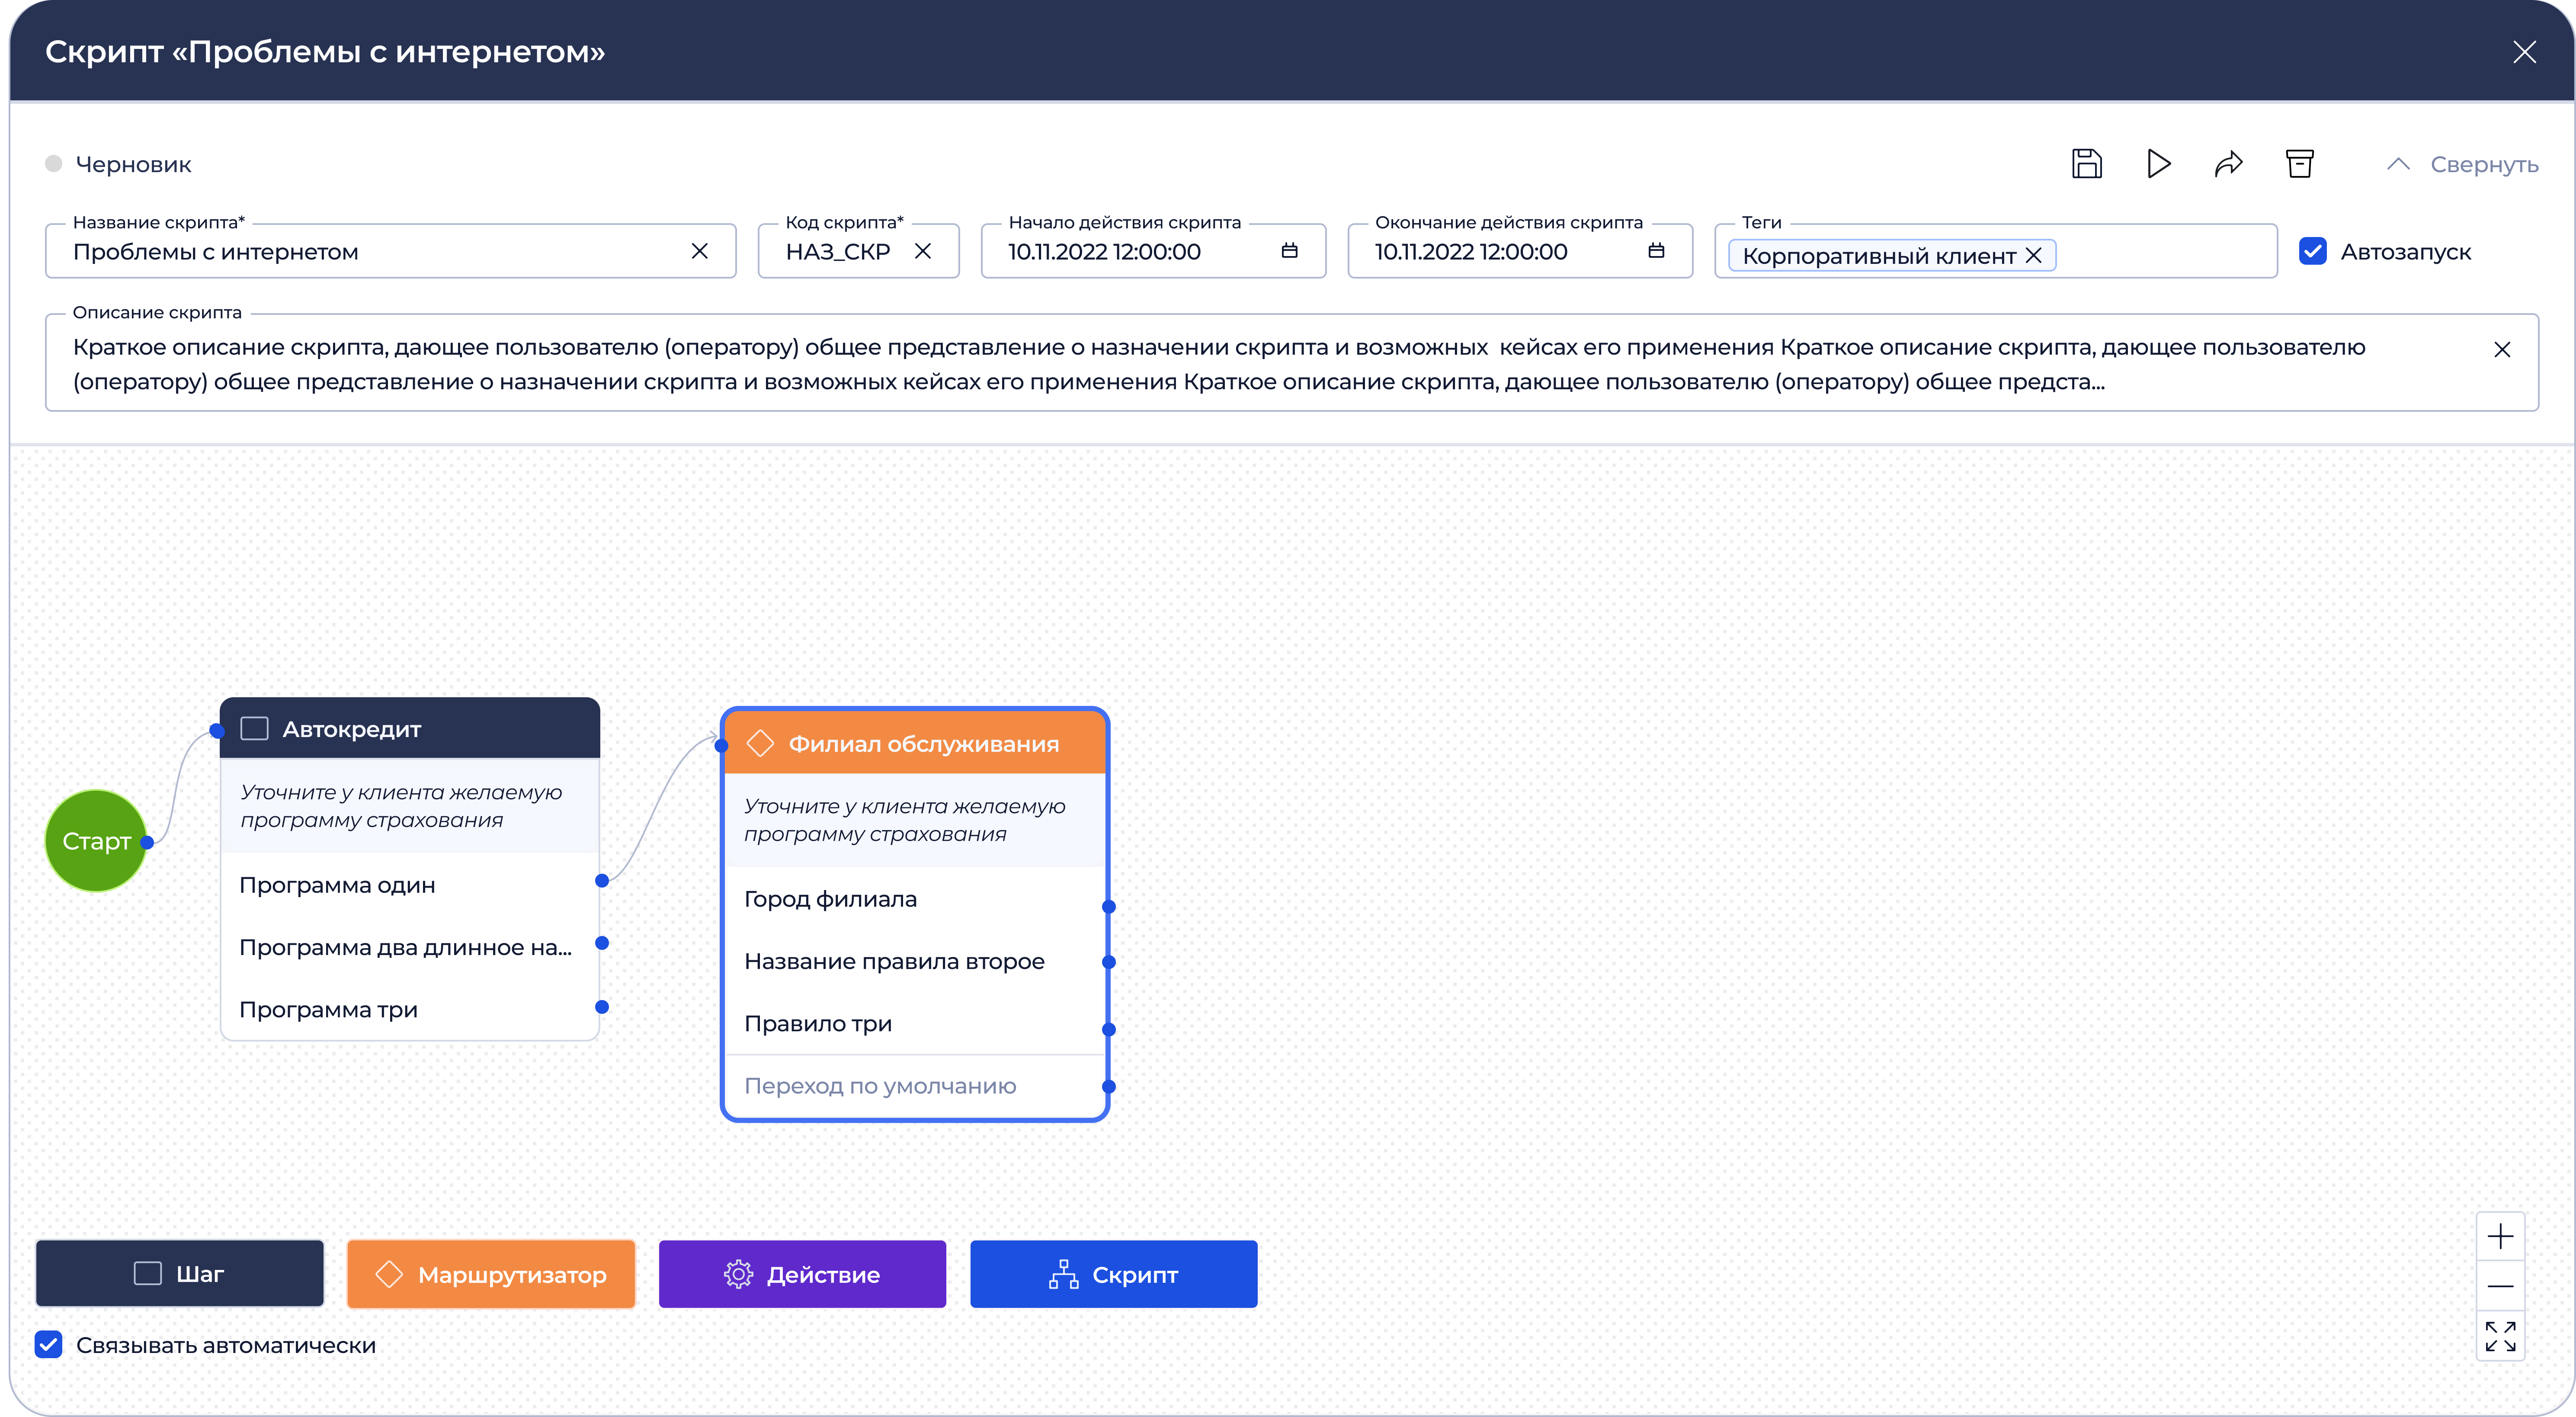Close the script dialog window
The height and width of the screenshot is (1417, 2576).
click(x=2524, y=52)
